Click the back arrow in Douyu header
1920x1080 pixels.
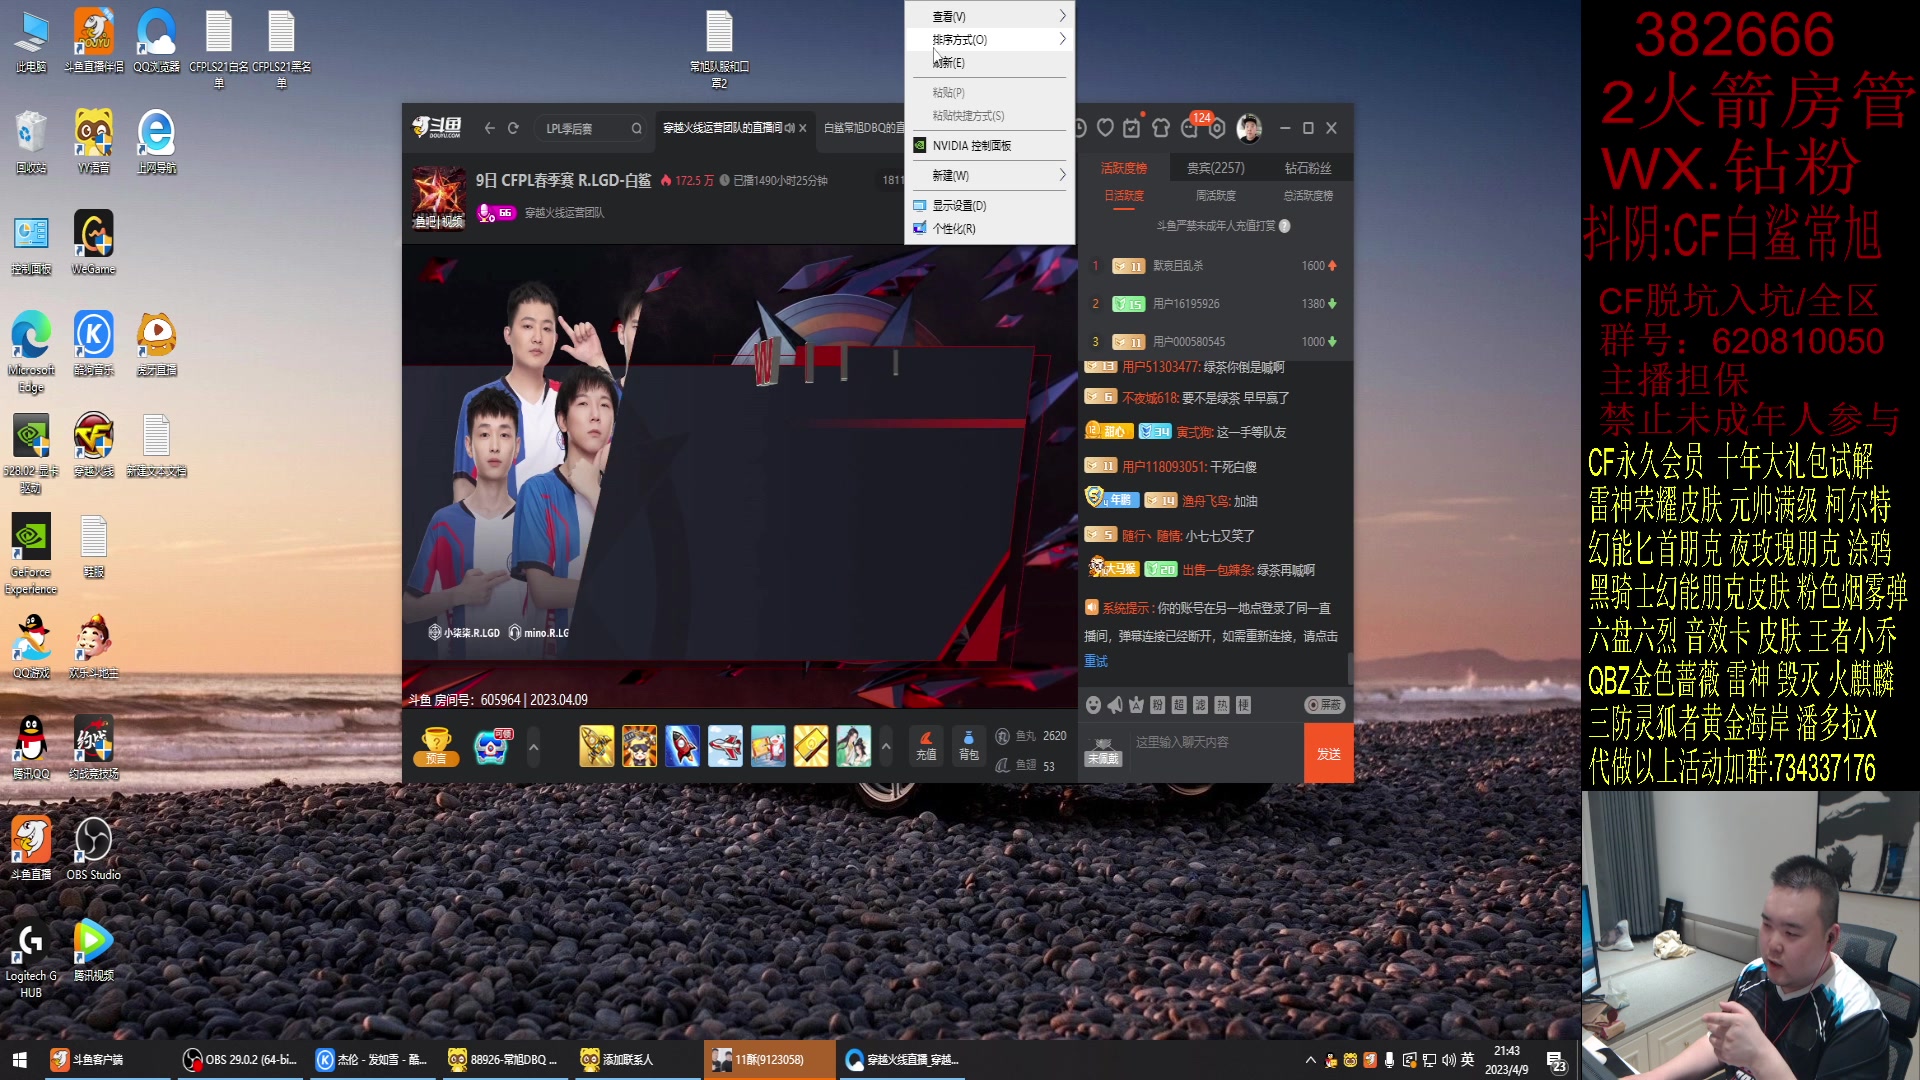[489, 128]
